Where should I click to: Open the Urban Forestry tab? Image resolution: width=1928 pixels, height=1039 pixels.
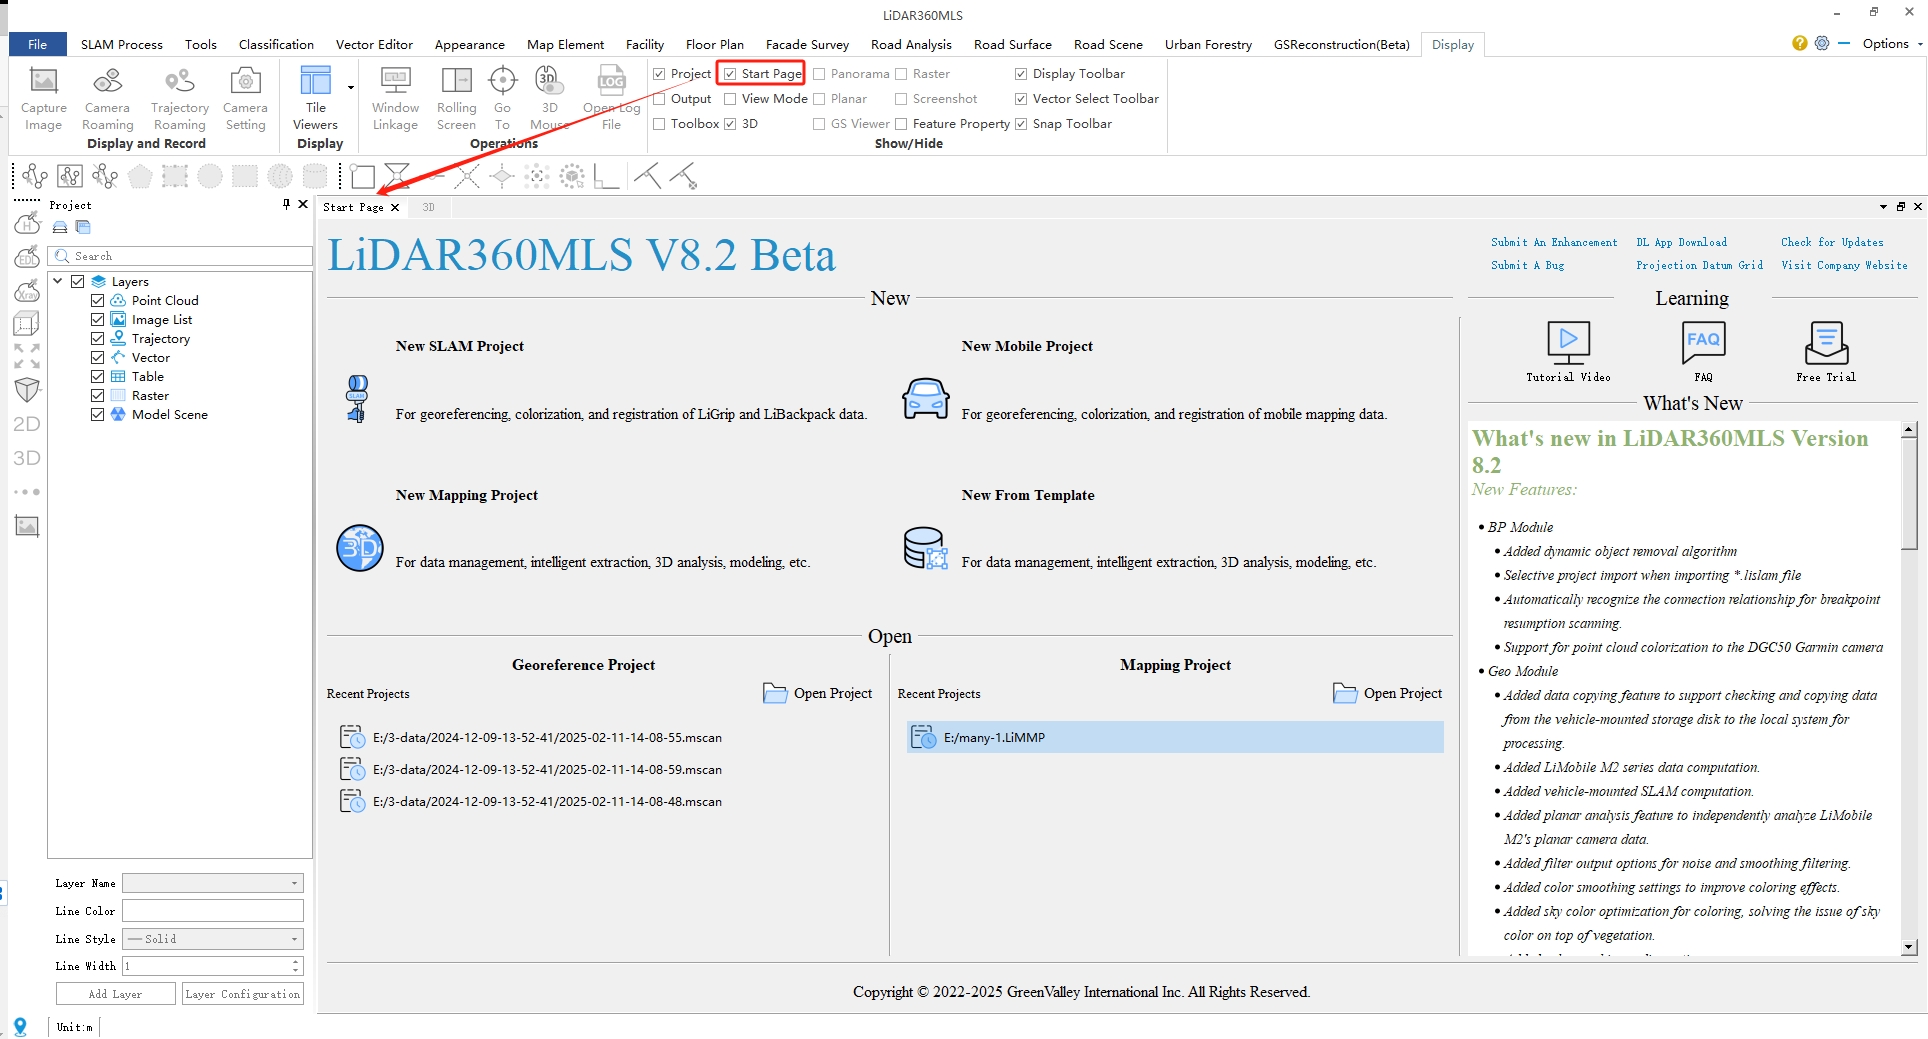pos(1208,44)
